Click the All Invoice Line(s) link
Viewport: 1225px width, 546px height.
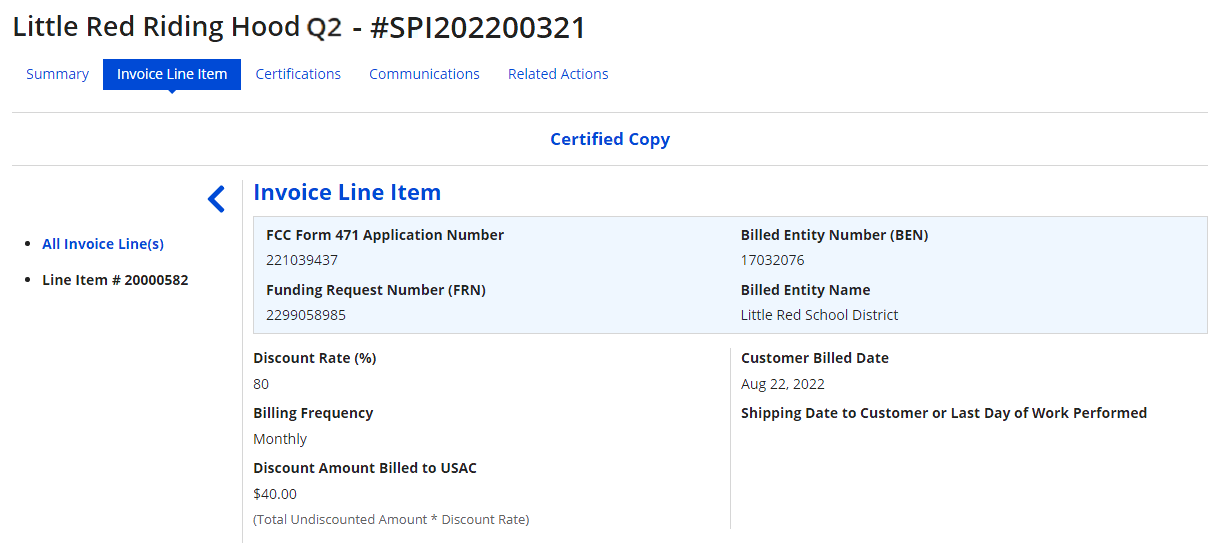tap(103, 244)
